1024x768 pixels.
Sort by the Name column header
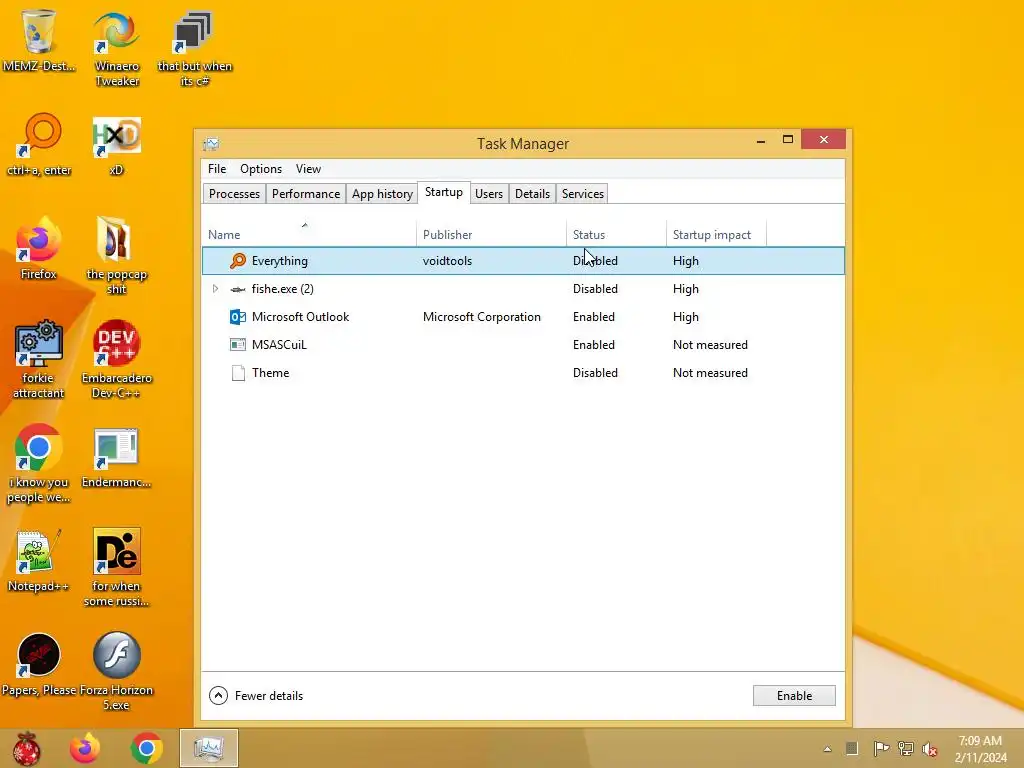pyautogui.click(x=309, y=234)
